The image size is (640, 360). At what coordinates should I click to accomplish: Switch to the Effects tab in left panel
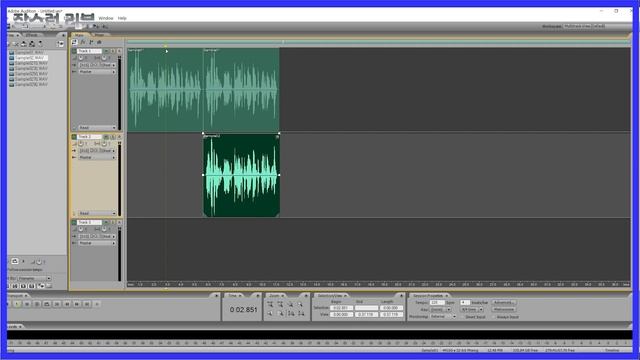coord(32,35)
